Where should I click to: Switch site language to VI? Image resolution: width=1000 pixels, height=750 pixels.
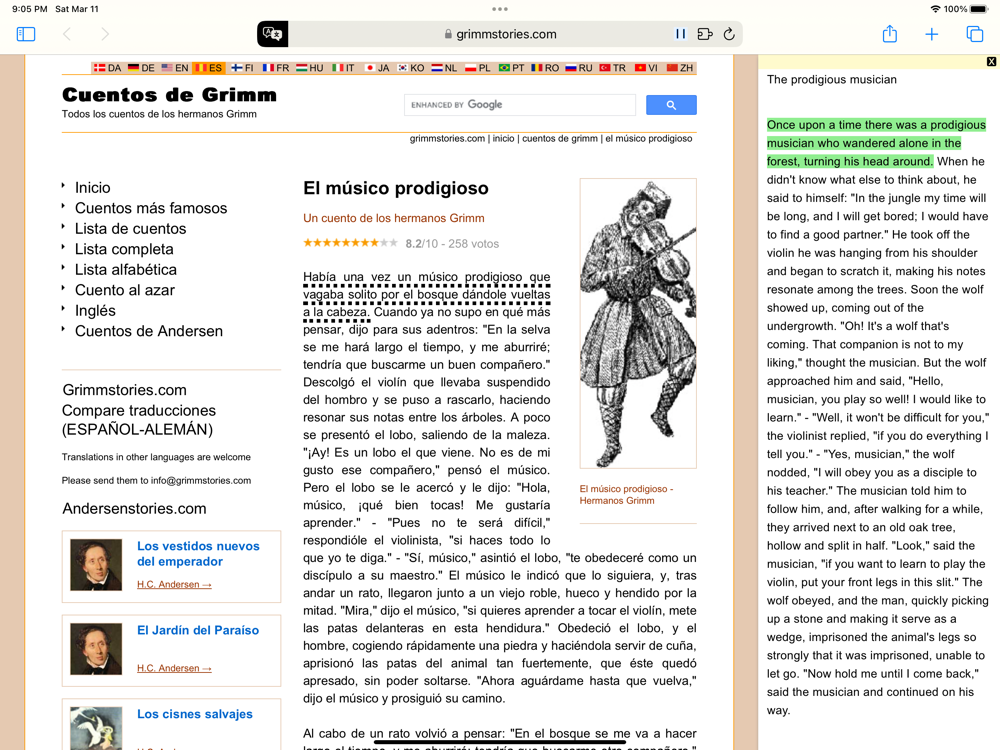tap(646, 68)
